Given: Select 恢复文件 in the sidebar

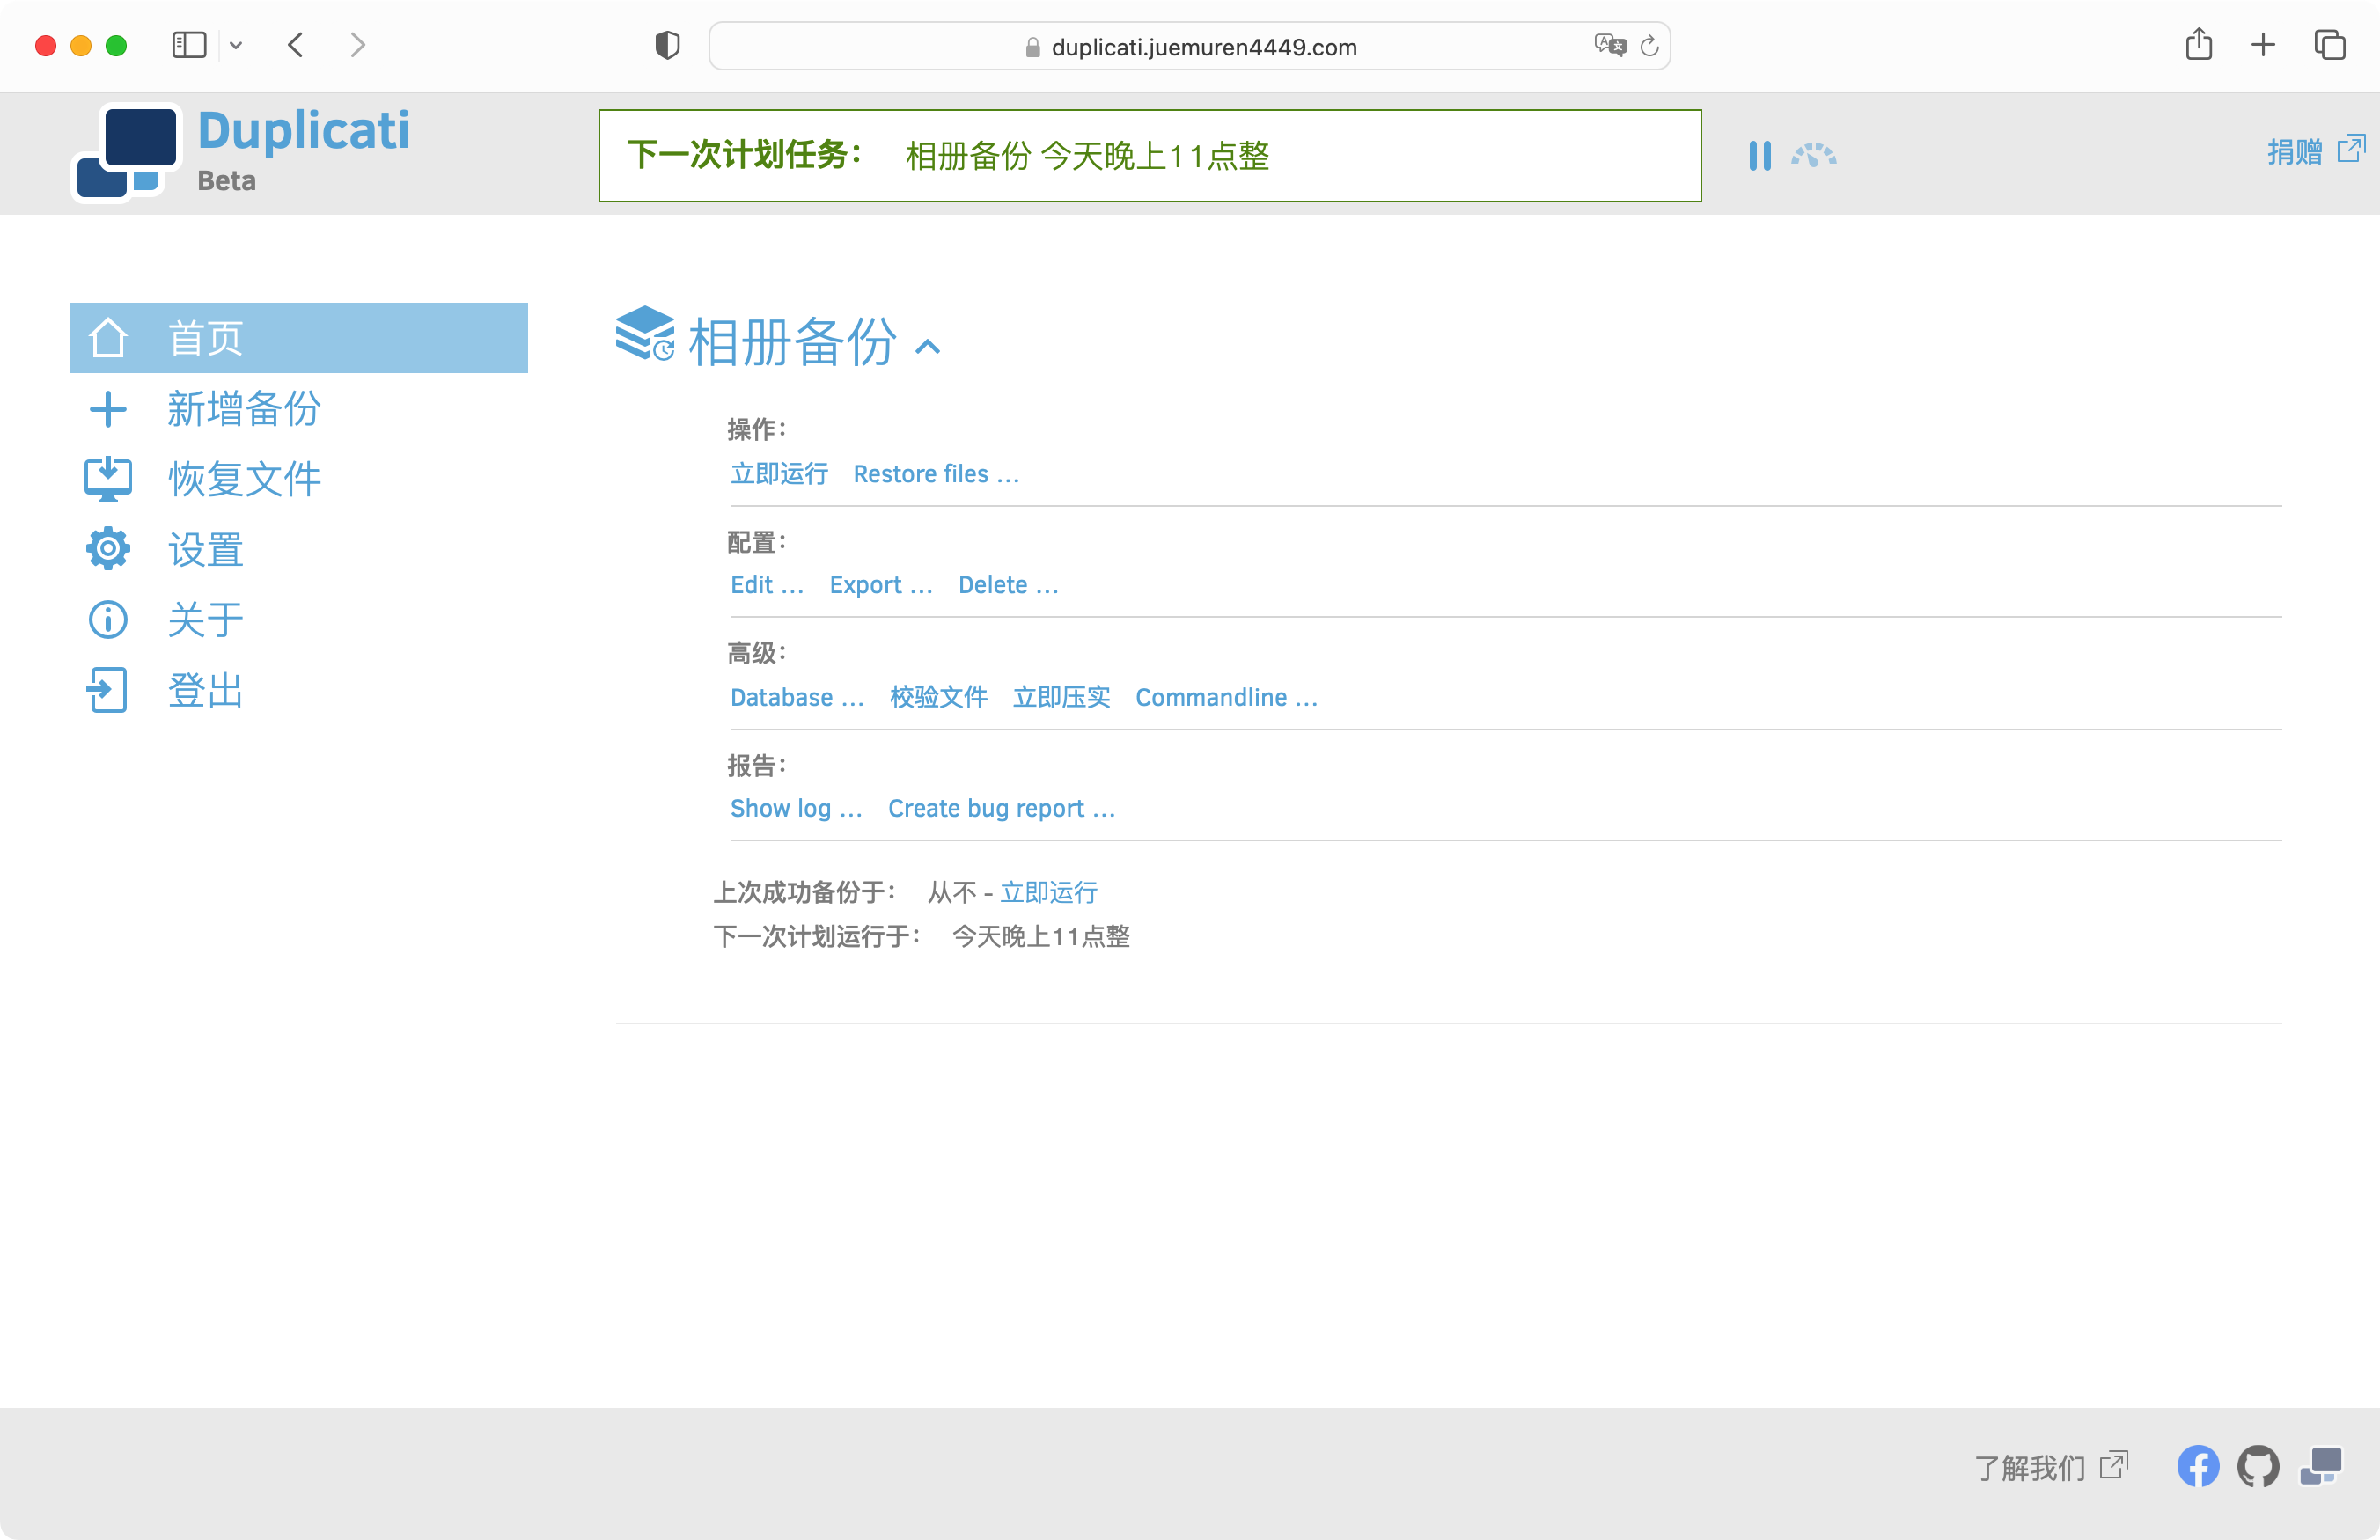Looking at the screenshot, I should (x=244, y=479).
